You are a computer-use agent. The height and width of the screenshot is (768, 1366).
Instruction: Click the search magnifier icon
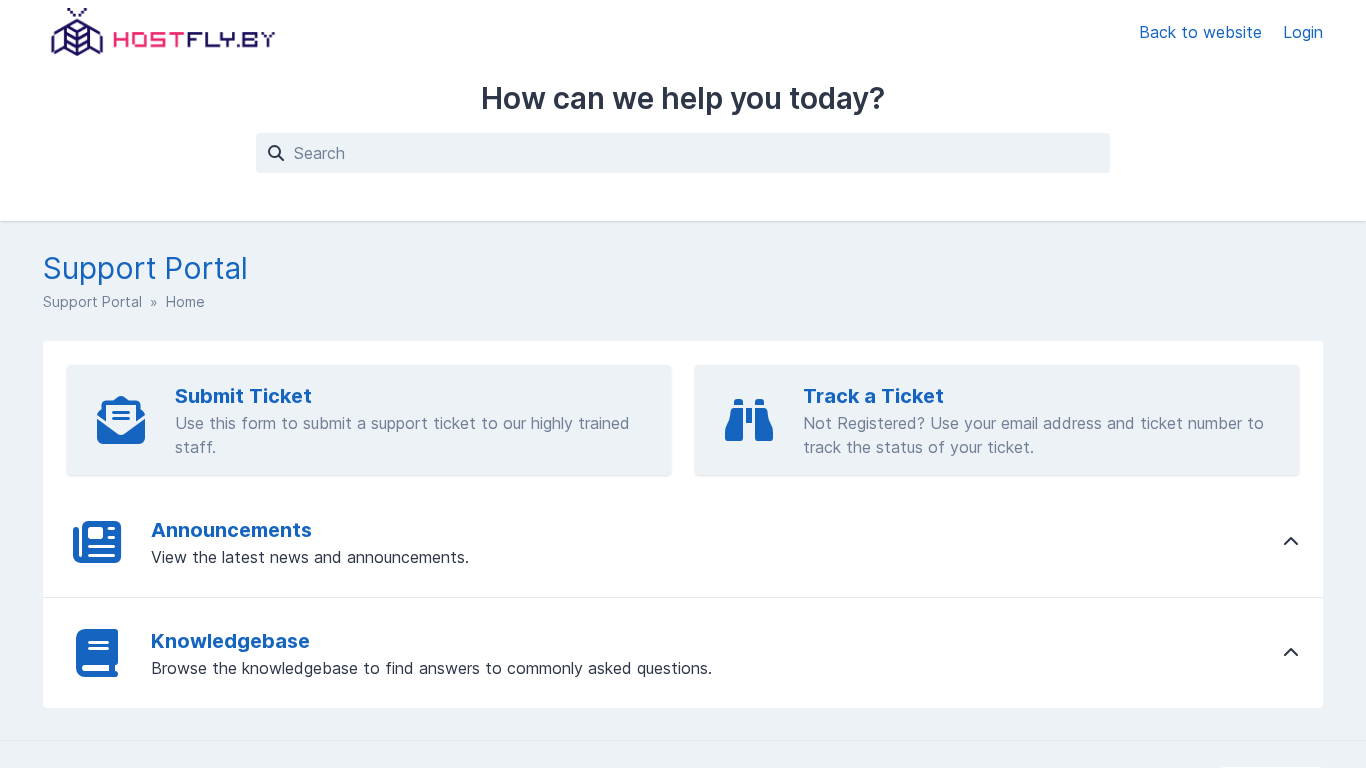point(276,153)
